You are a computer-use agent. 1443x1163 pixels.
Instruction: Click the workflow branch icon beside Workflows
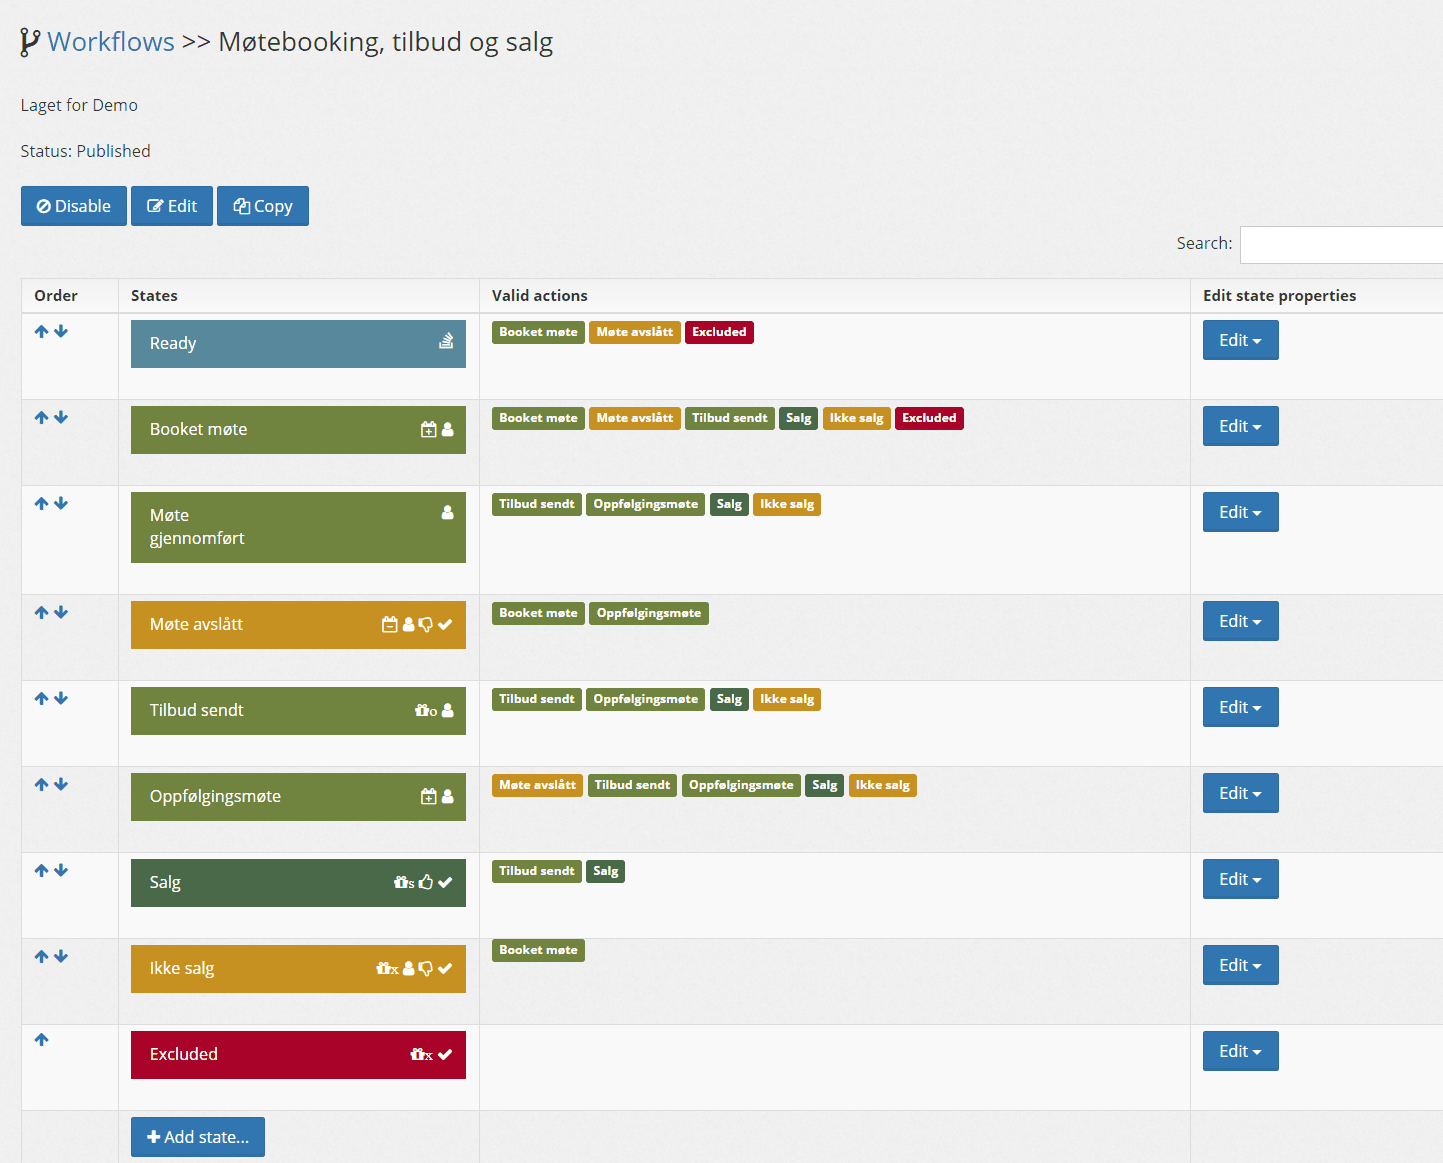pos(30,42)
